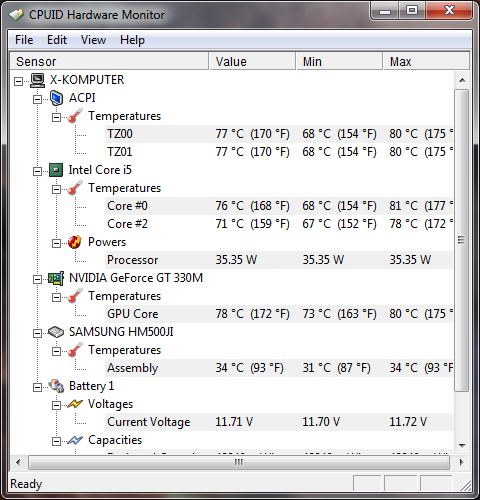Click the Capacities graph icon
480x500 pixels.
(x=75, y=440)
